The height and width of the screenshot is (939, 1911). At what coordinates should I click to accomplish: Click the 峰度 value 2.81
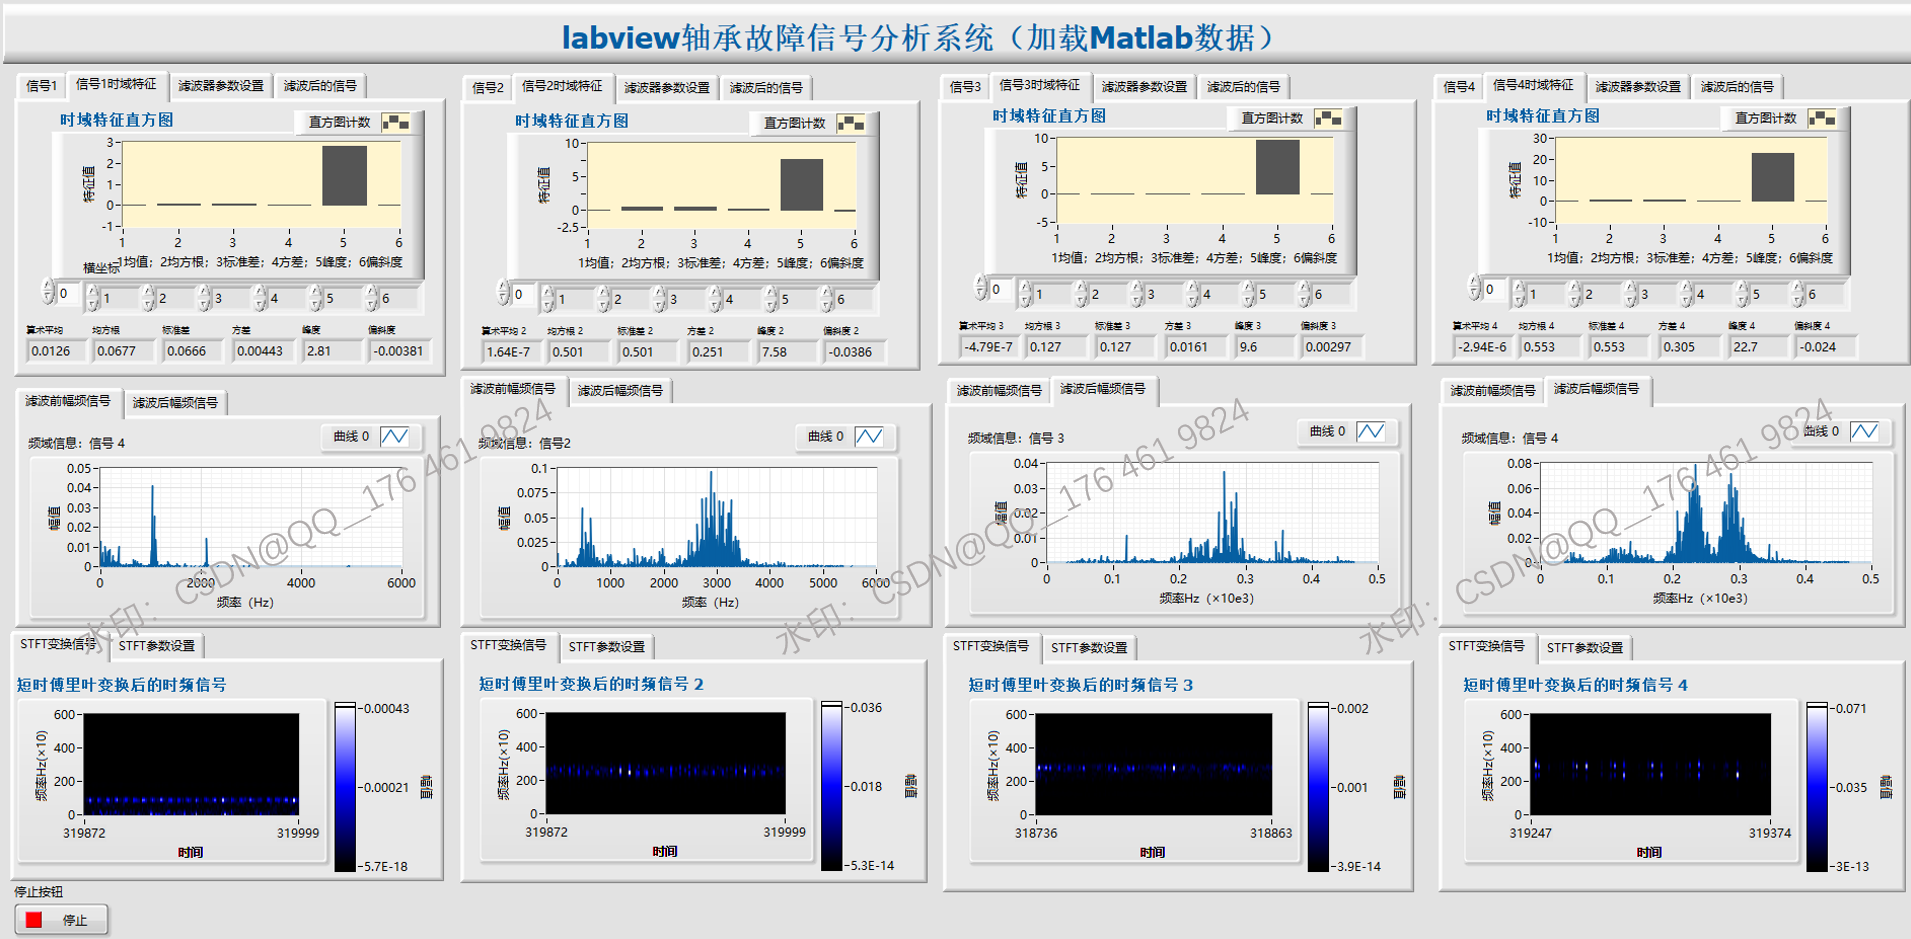332,351
